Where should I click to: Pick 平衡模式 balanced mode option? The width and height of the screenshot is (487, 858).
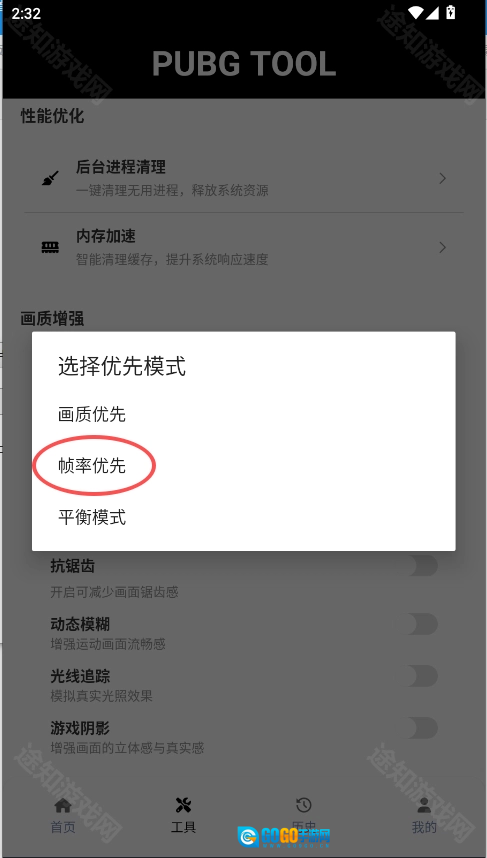tap(92, 517)
